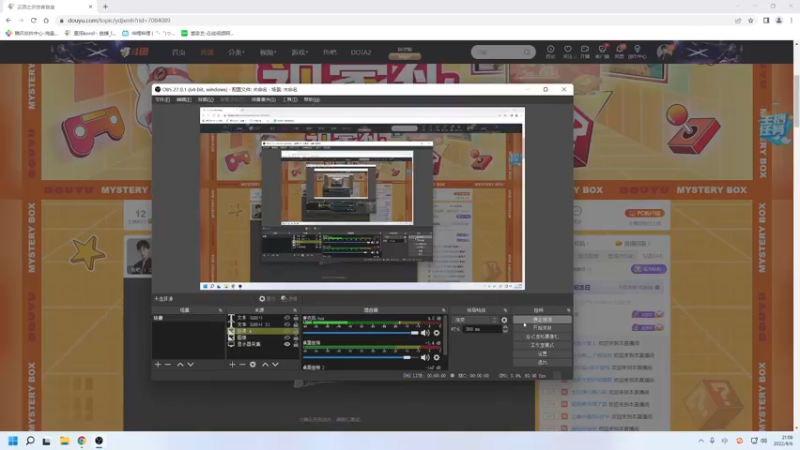
Task: Click 停止推流 button in Controls
Action: point(542,319)
